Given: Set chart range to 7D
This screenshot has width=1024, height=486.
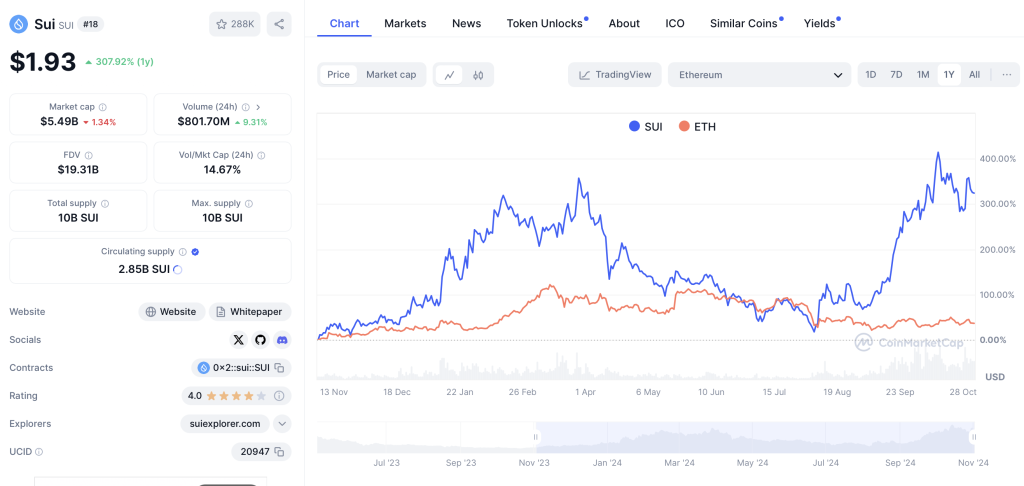Looking at the screenshot, I should pos(896,74).
